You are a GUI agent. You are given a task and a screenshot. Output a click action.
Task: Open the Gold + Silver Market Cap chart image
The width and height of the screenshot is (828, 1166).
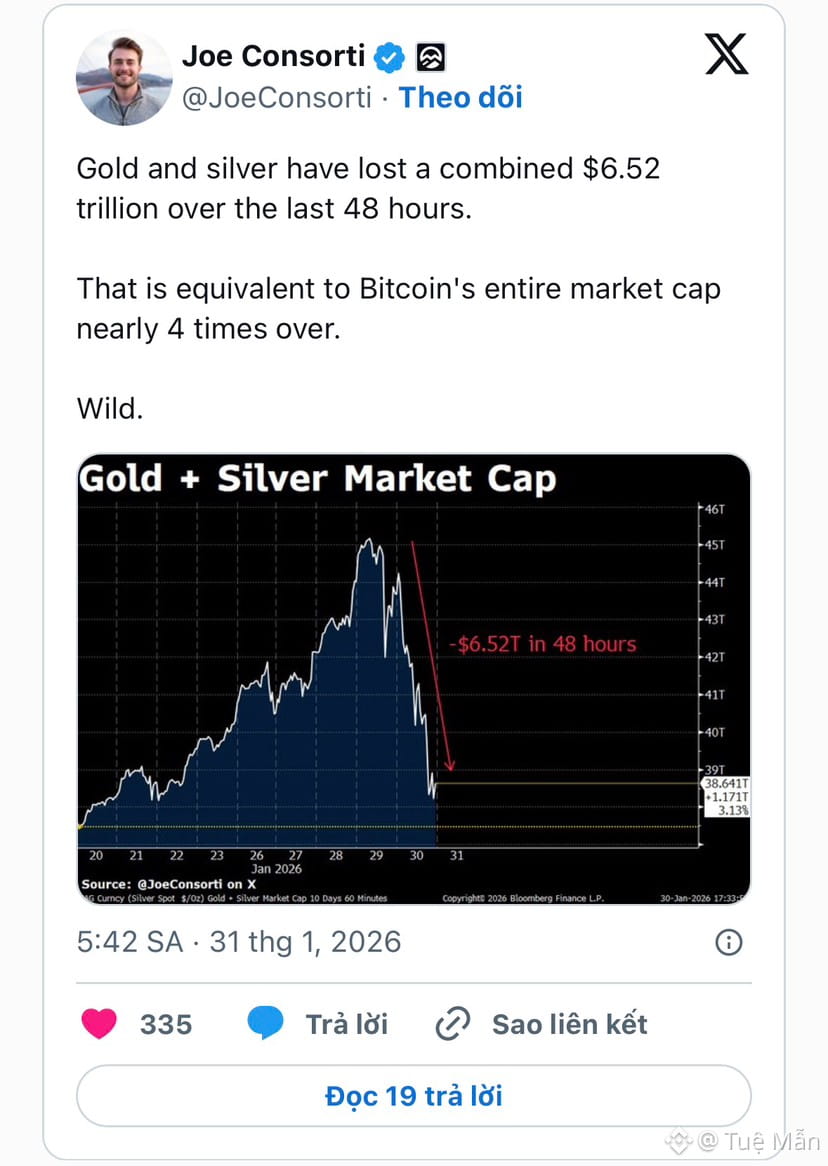pyautogui.click(x=413, y=680)
